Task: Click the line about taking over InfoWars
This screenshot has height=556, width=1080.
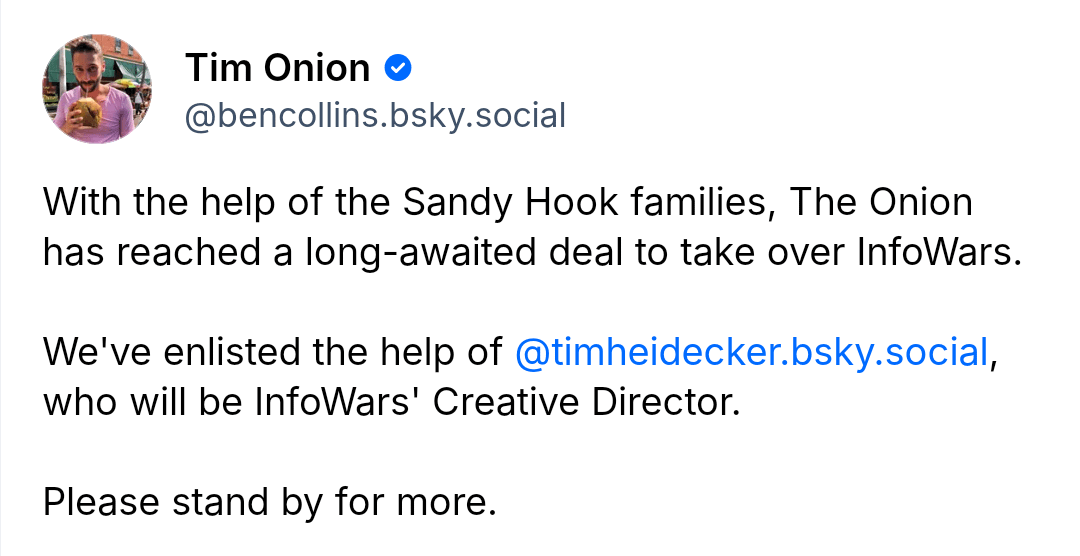Action: 534,251
